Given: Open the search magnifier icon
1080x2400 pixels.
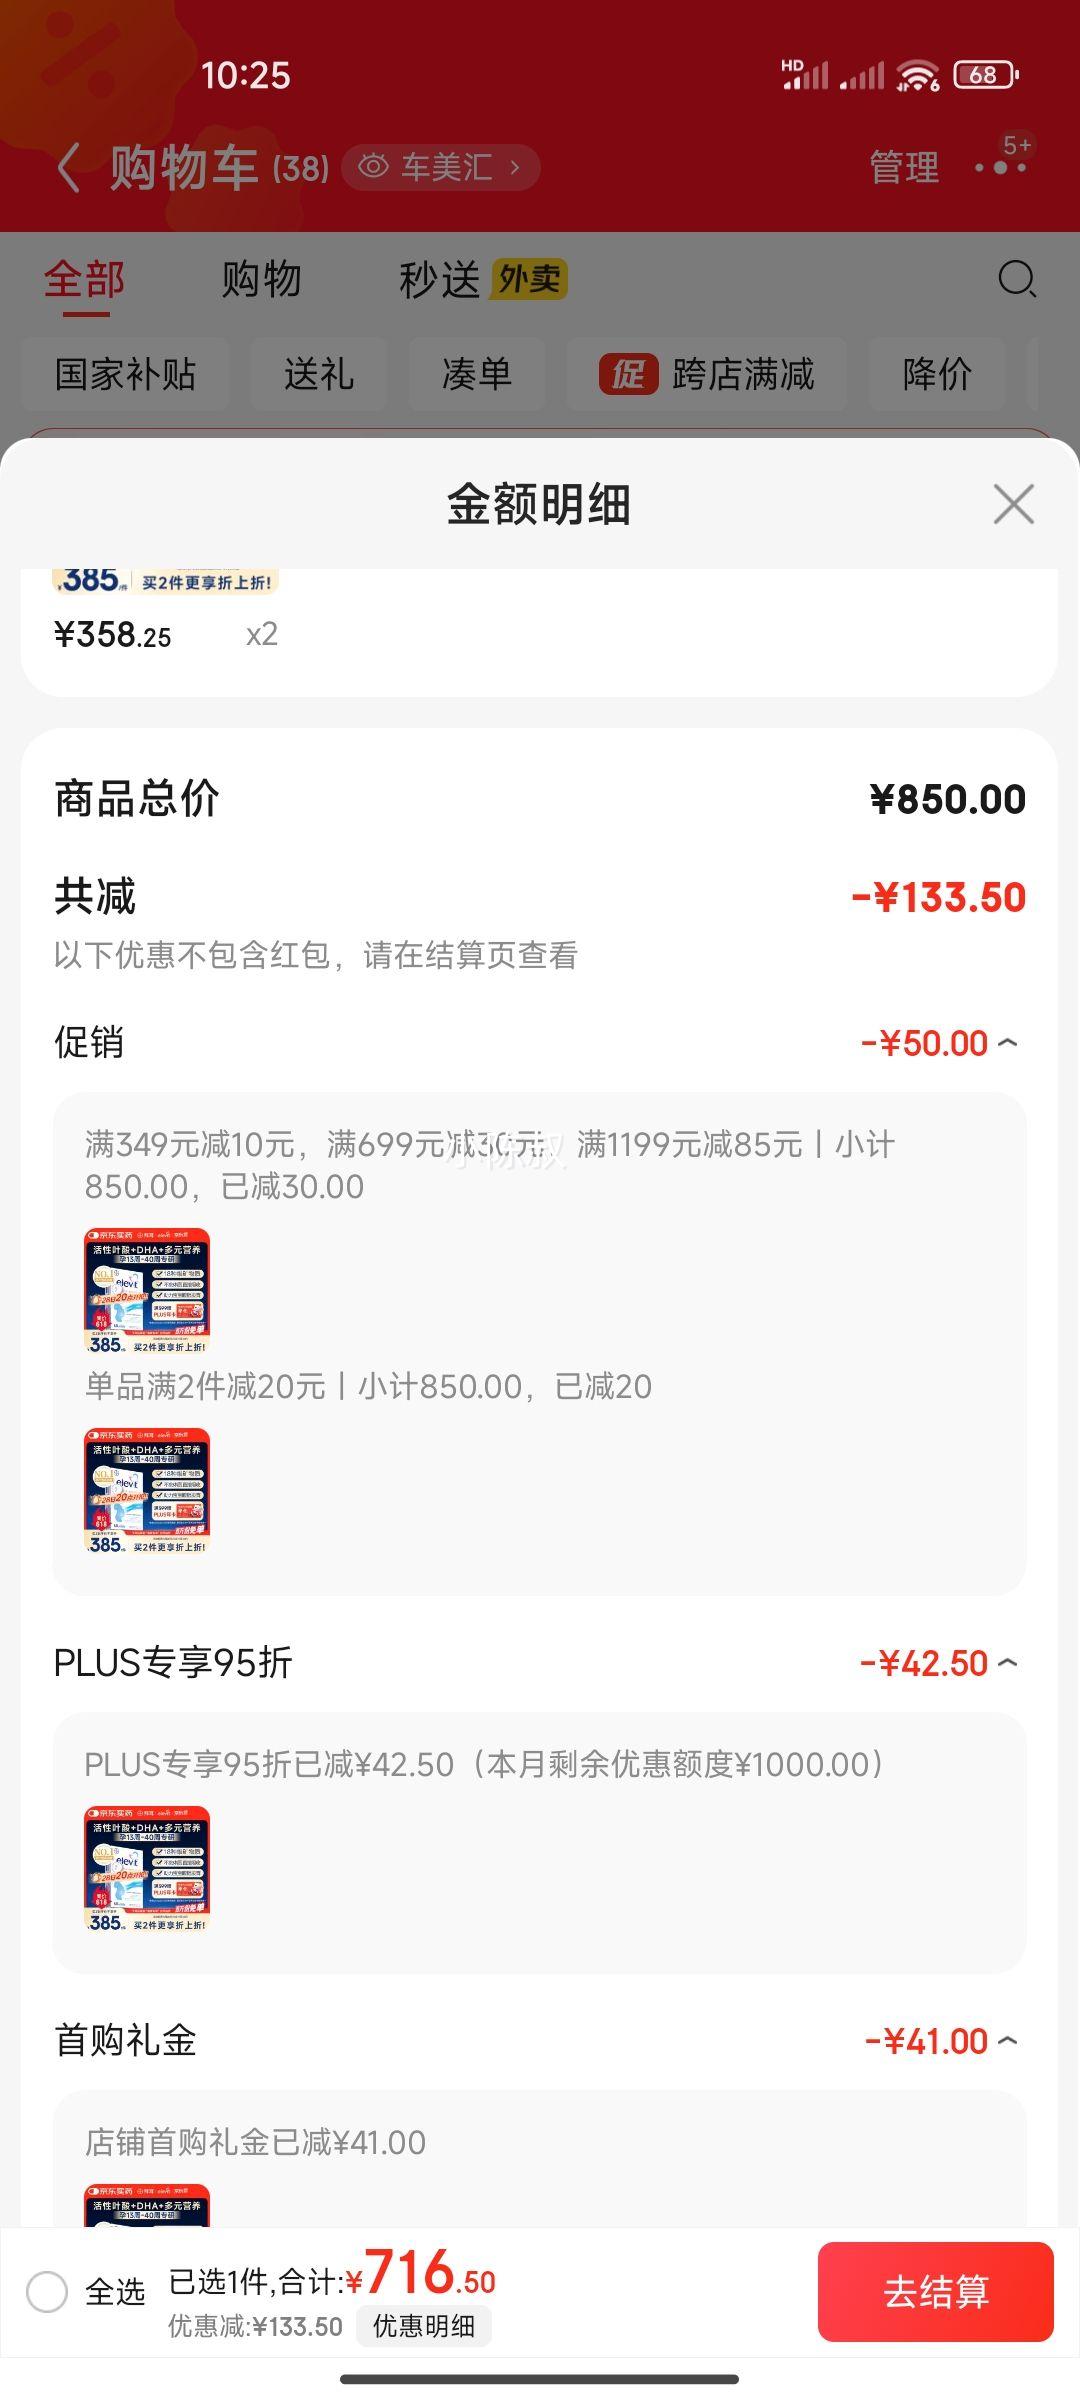Looking at the screenshot, I should [1017, 279].
